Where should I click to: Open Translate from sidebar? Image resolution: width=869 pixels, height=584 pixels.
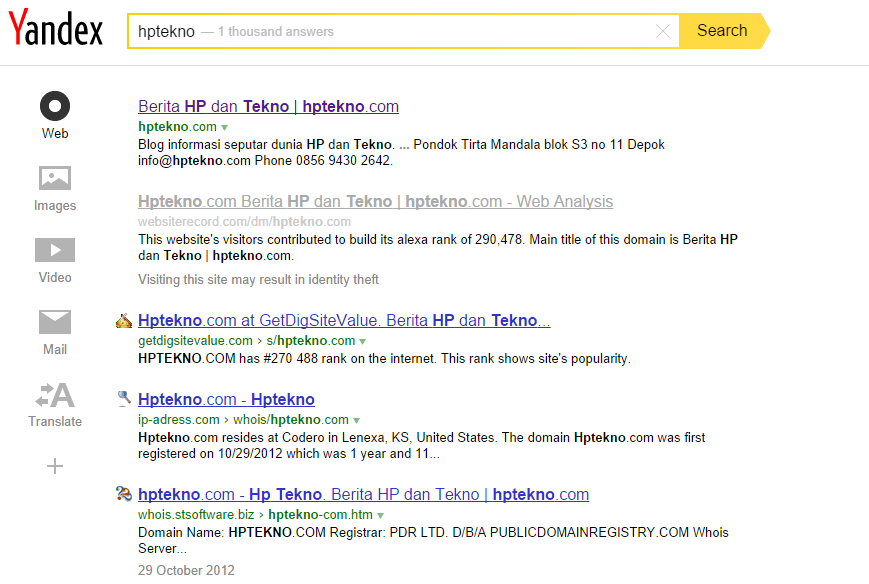[55, 395]
